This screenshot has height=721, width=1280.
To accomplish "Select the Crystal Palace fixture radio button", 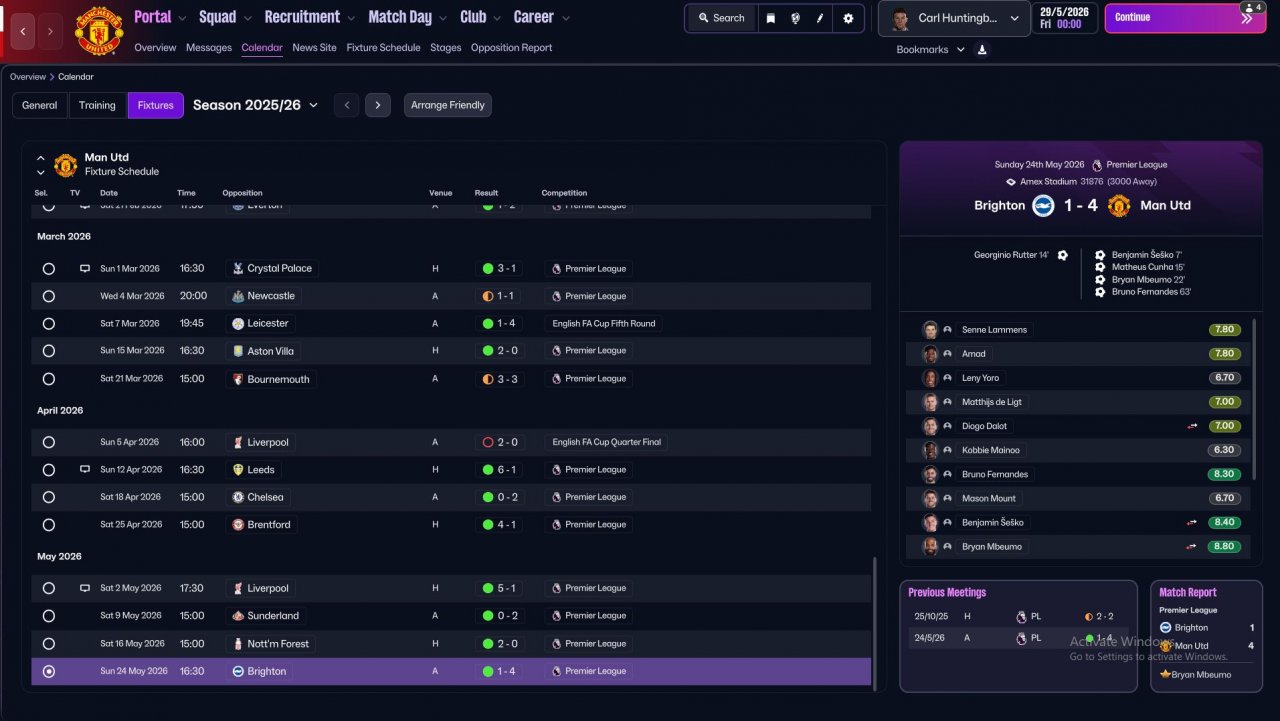I will click(x=49, y=269).
